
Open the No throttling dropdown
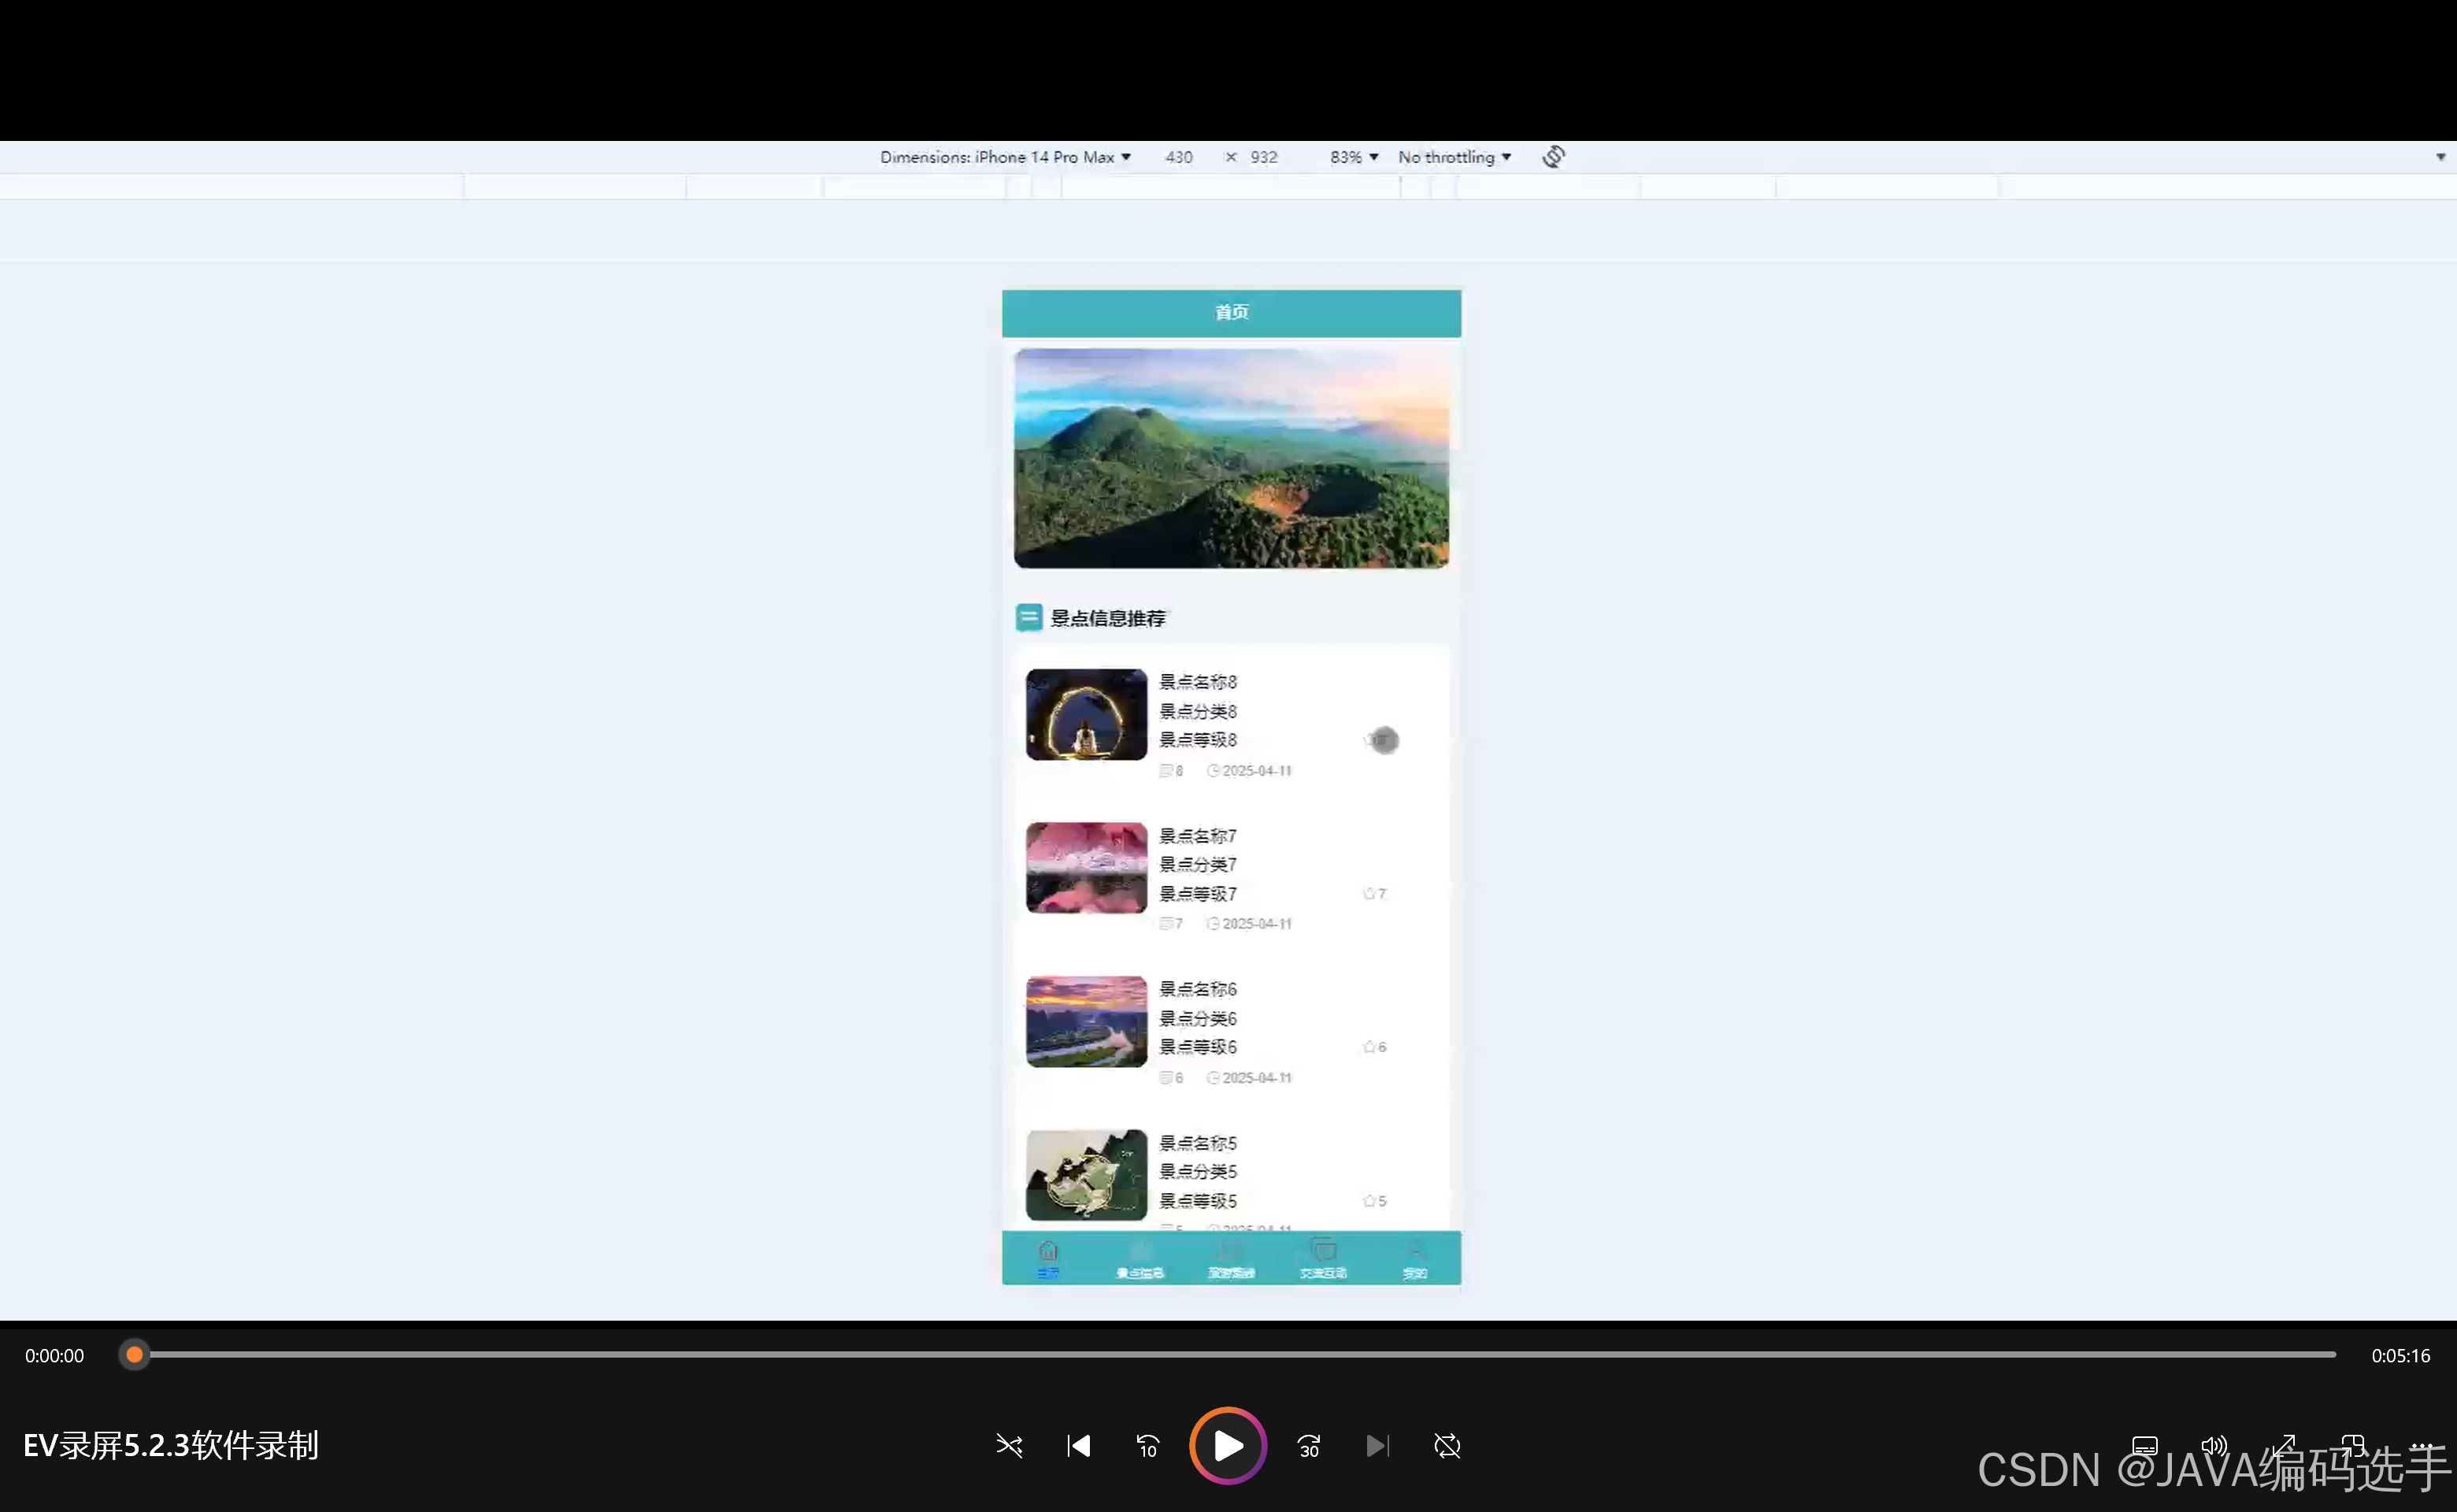pos(1454,157)
